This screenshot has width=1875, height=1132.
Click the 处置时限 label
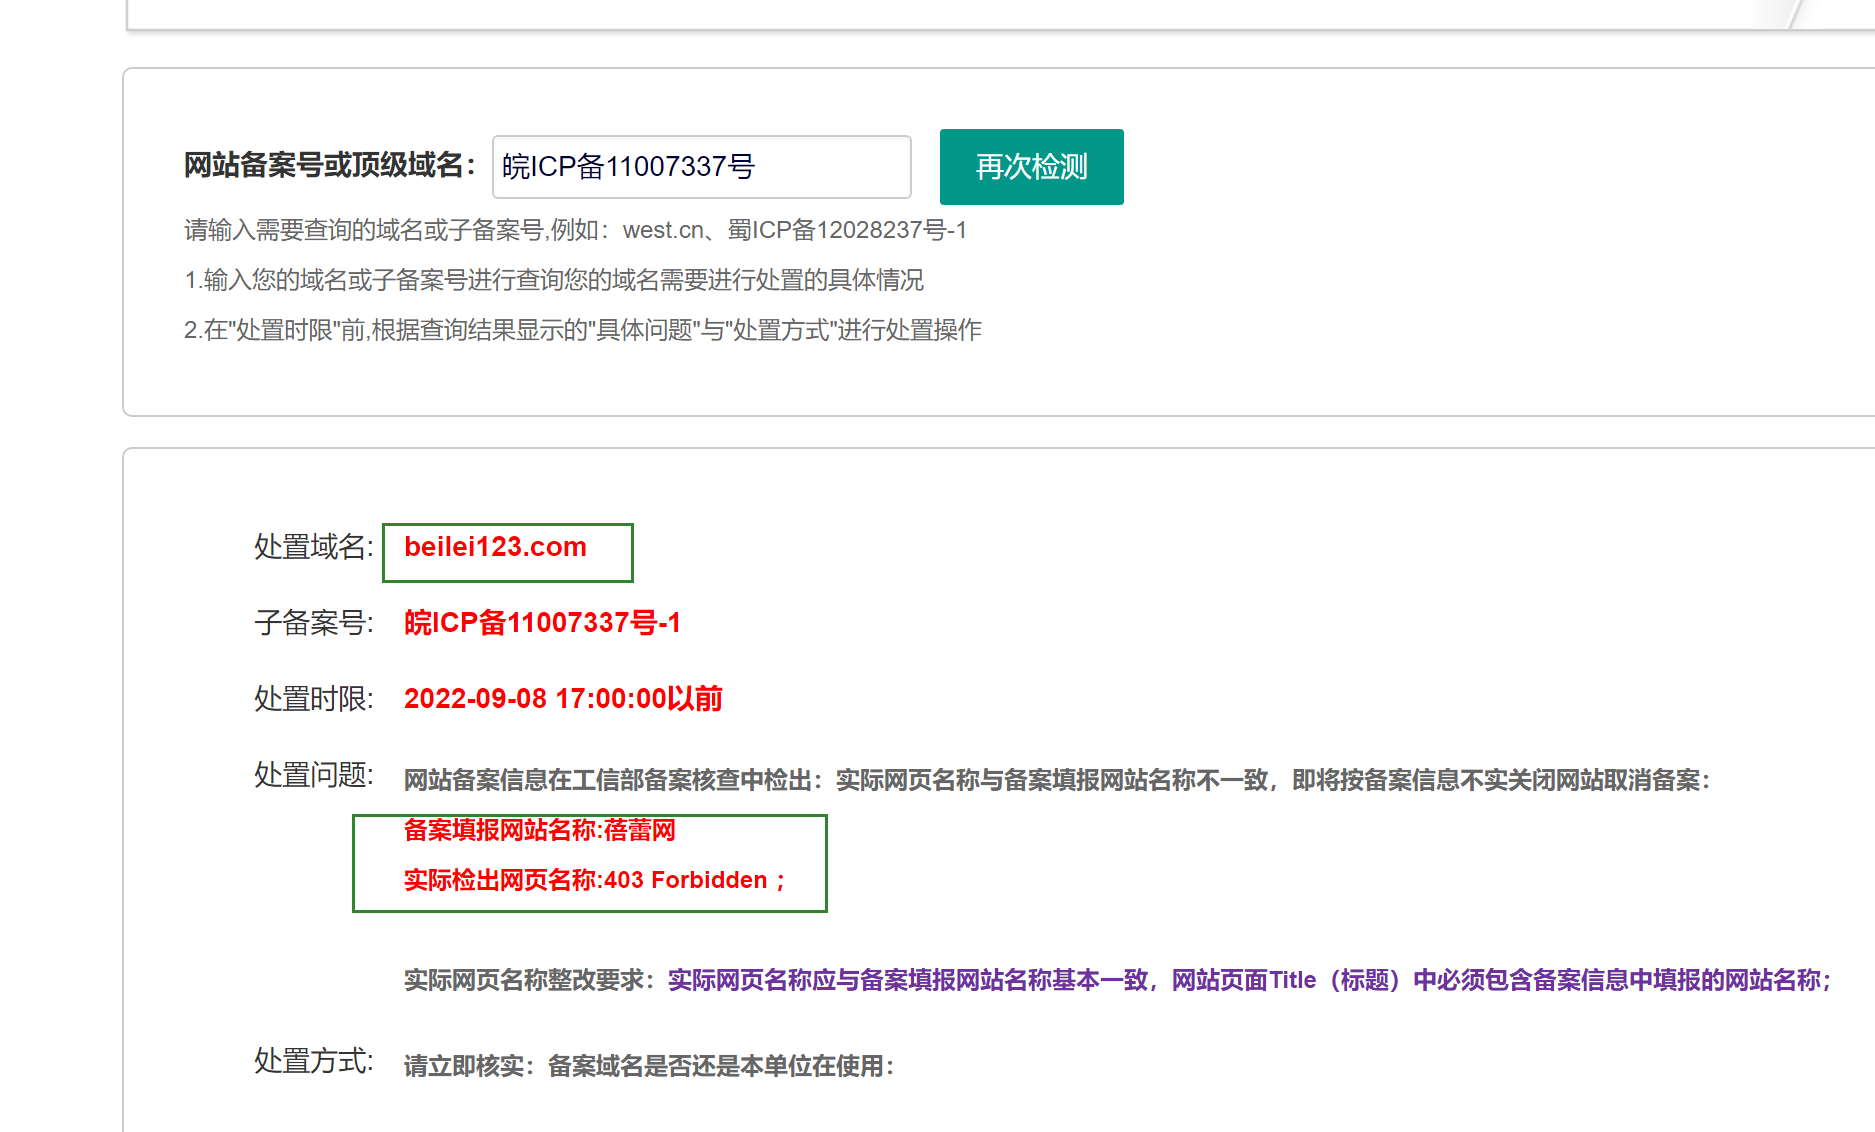313,700
